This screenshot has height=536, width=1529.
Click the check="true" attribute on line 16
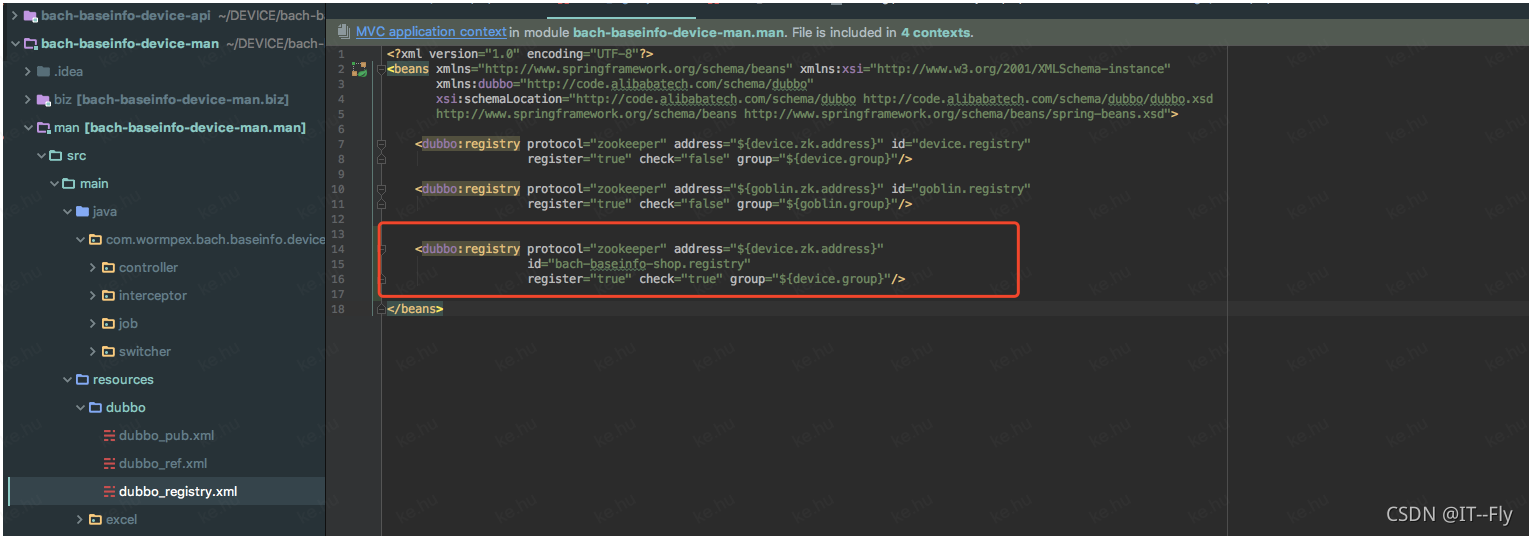[681, 279]
